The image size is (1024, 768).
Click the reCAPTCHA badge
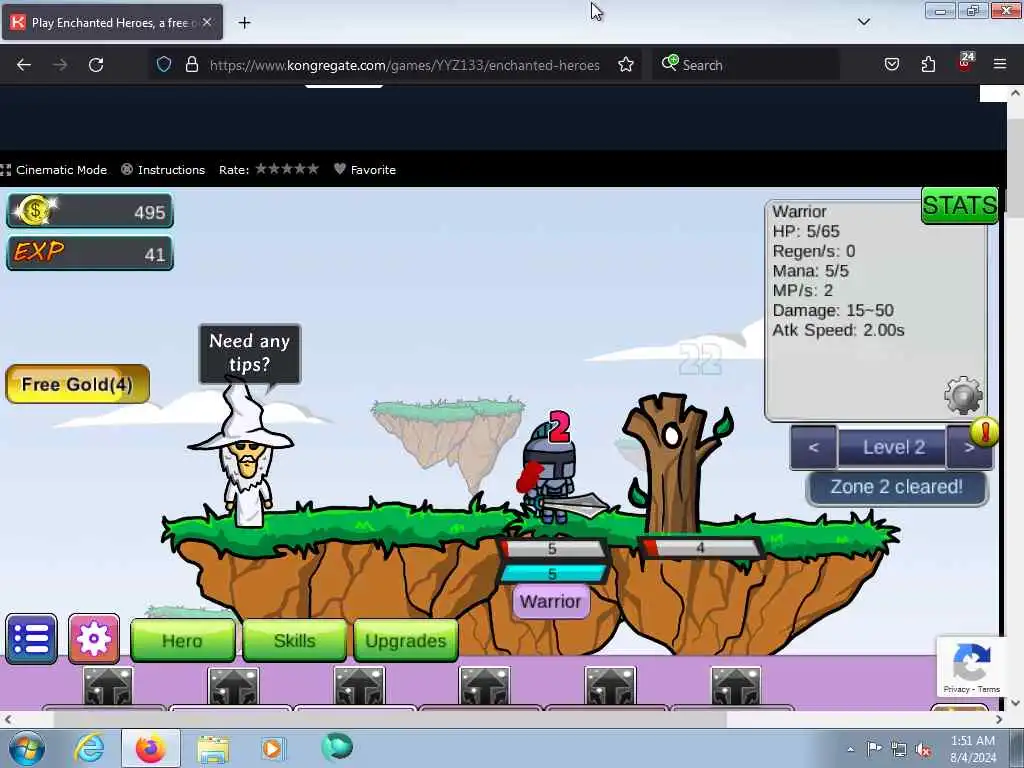point(971,667)
